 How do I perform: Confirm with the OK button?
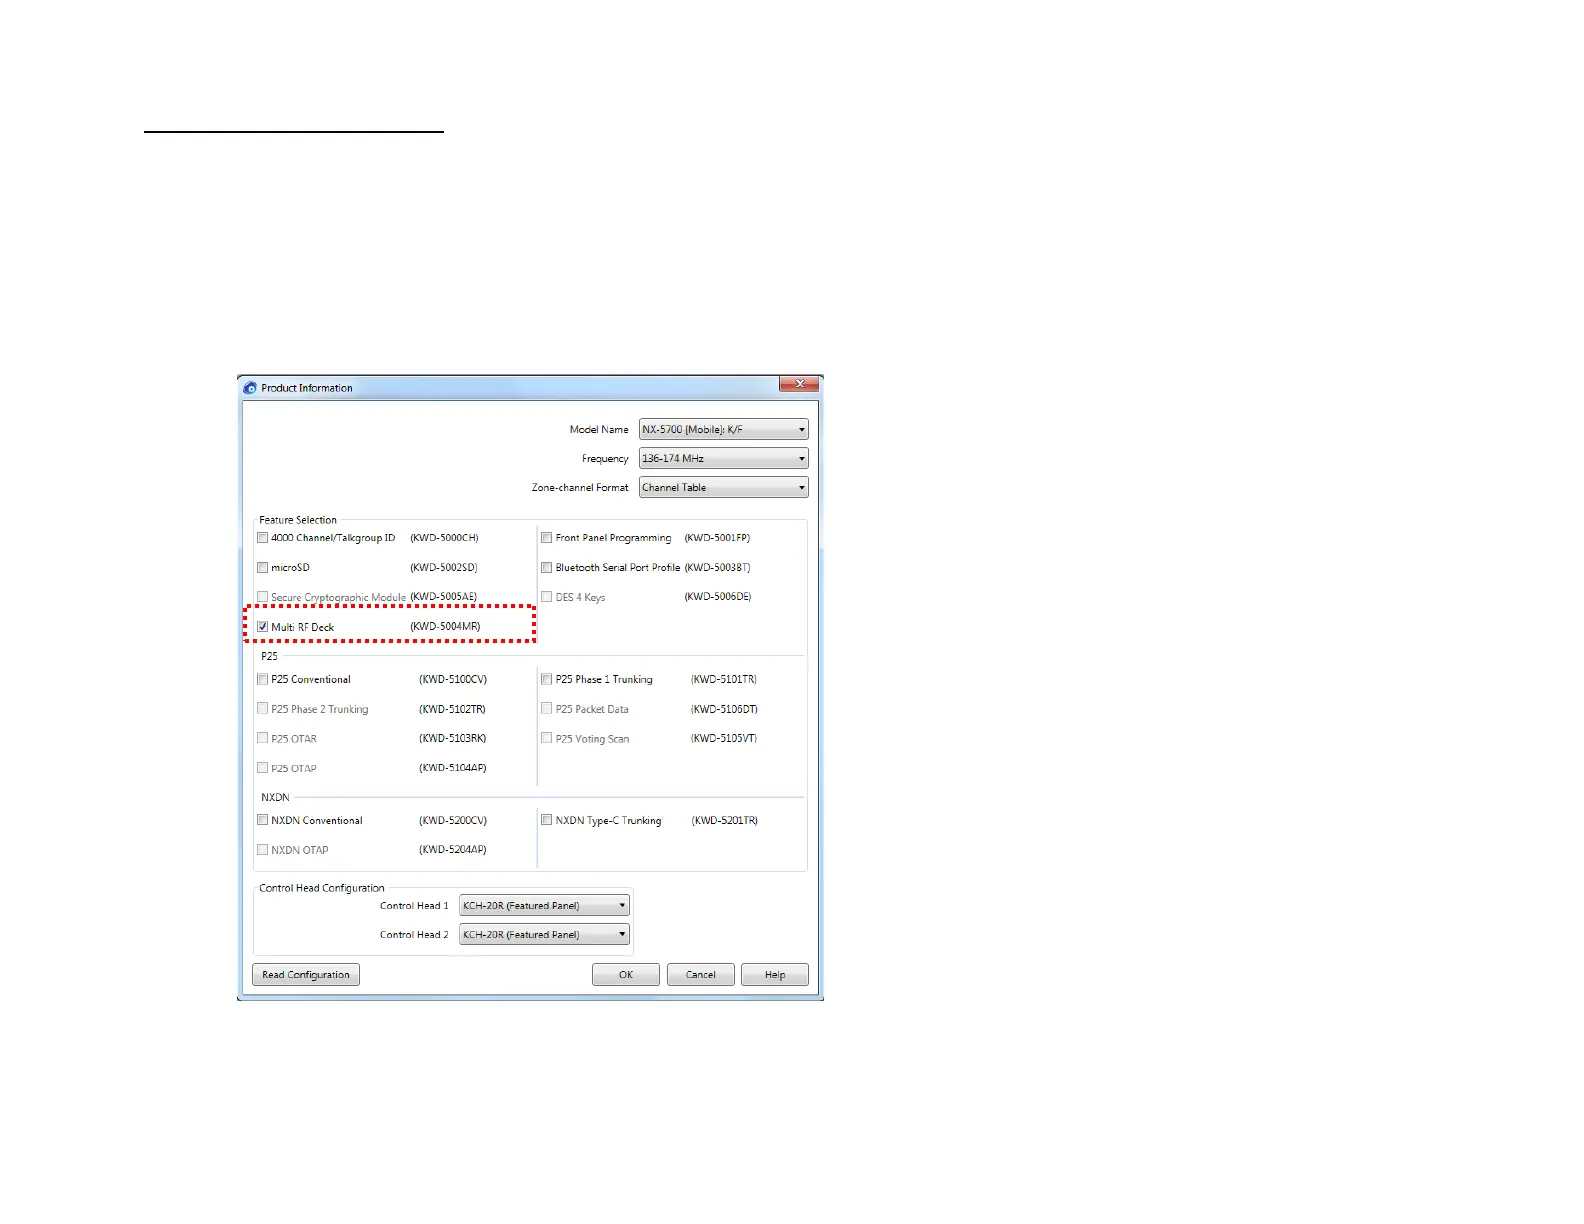pos(626,975)
